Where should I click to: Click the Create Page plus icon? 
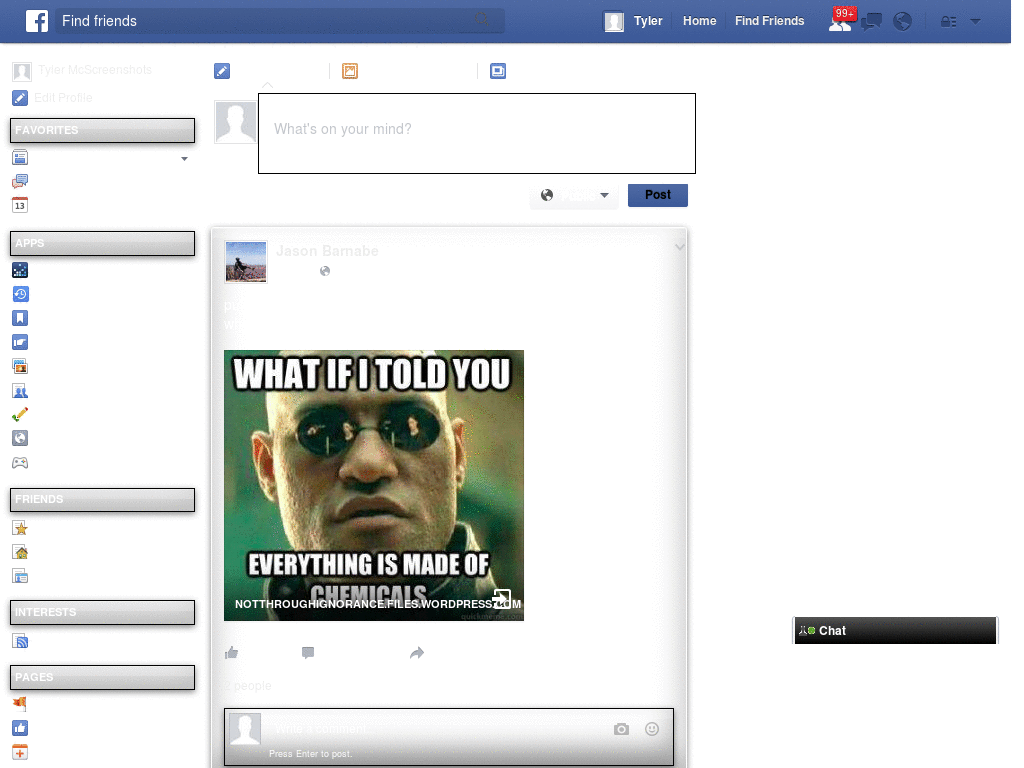click(x=20, y=752)
